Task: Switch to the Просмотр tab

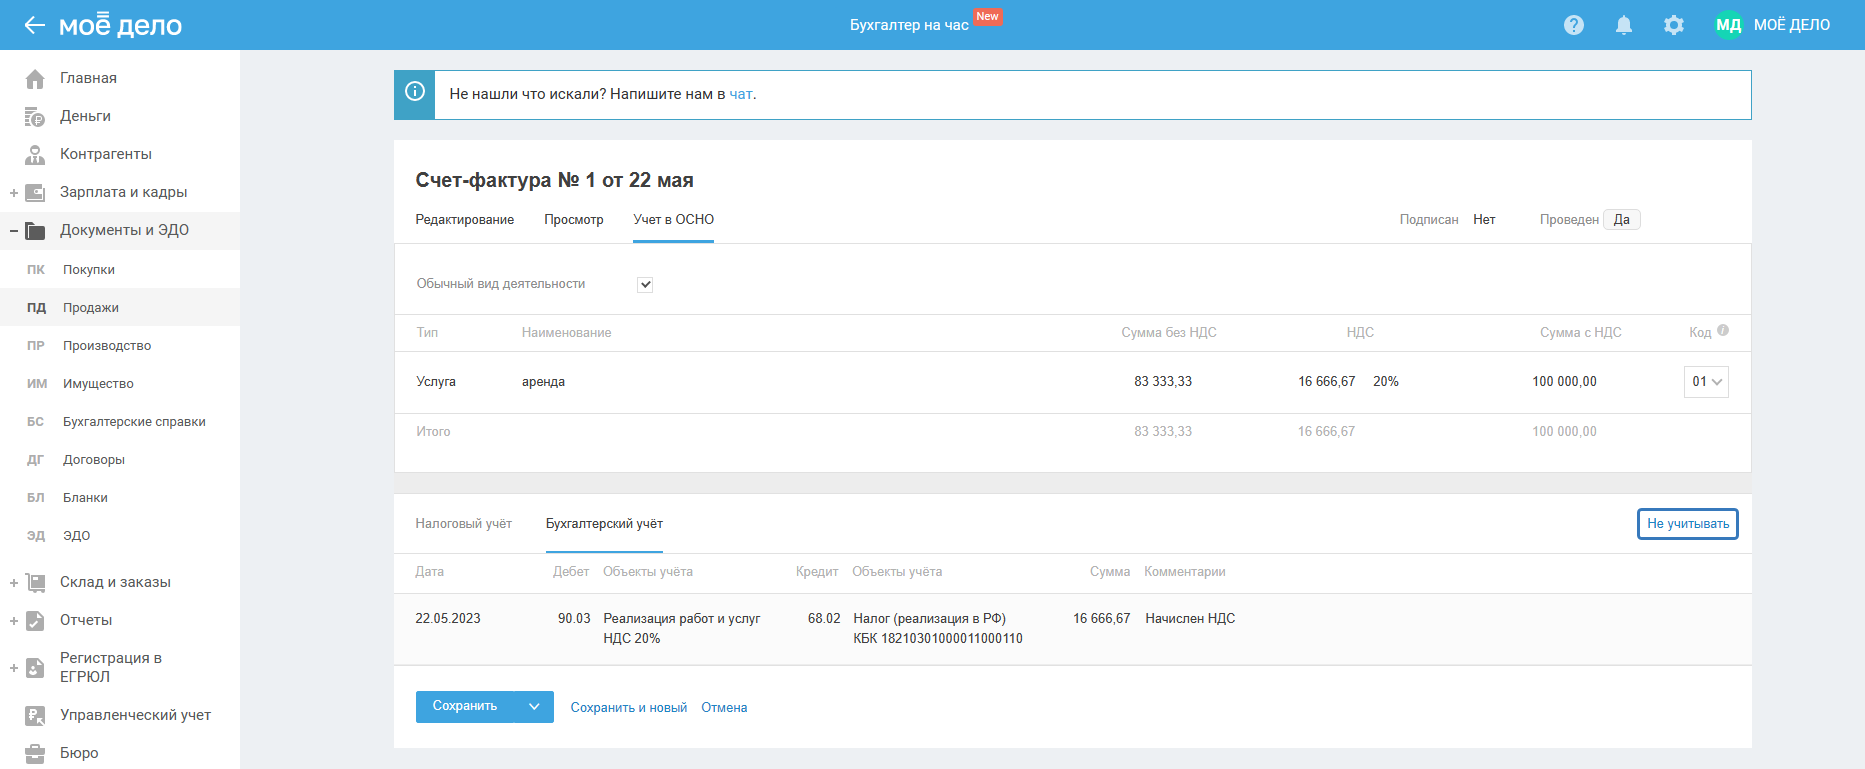Action: [573, 220]
